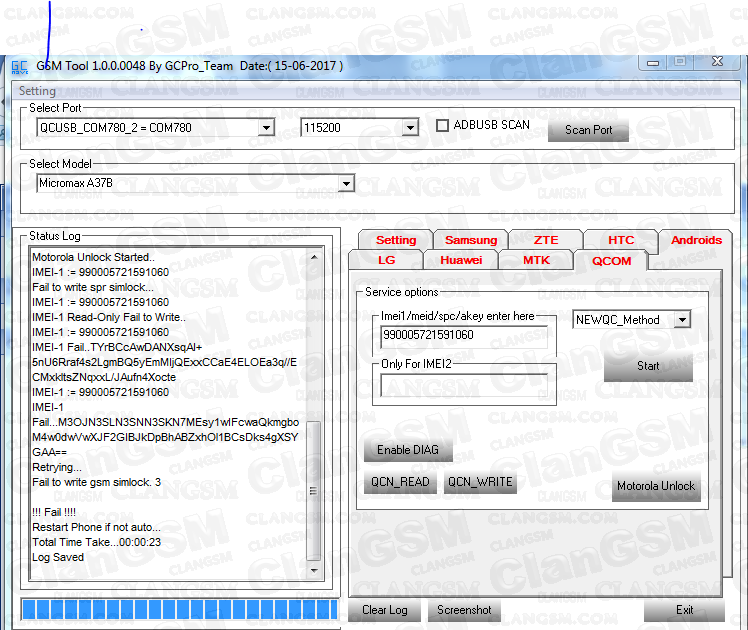748x630 pixels.
Task: Click the 'Fail to write spr simlock...' log line
Action: point(93,287)
